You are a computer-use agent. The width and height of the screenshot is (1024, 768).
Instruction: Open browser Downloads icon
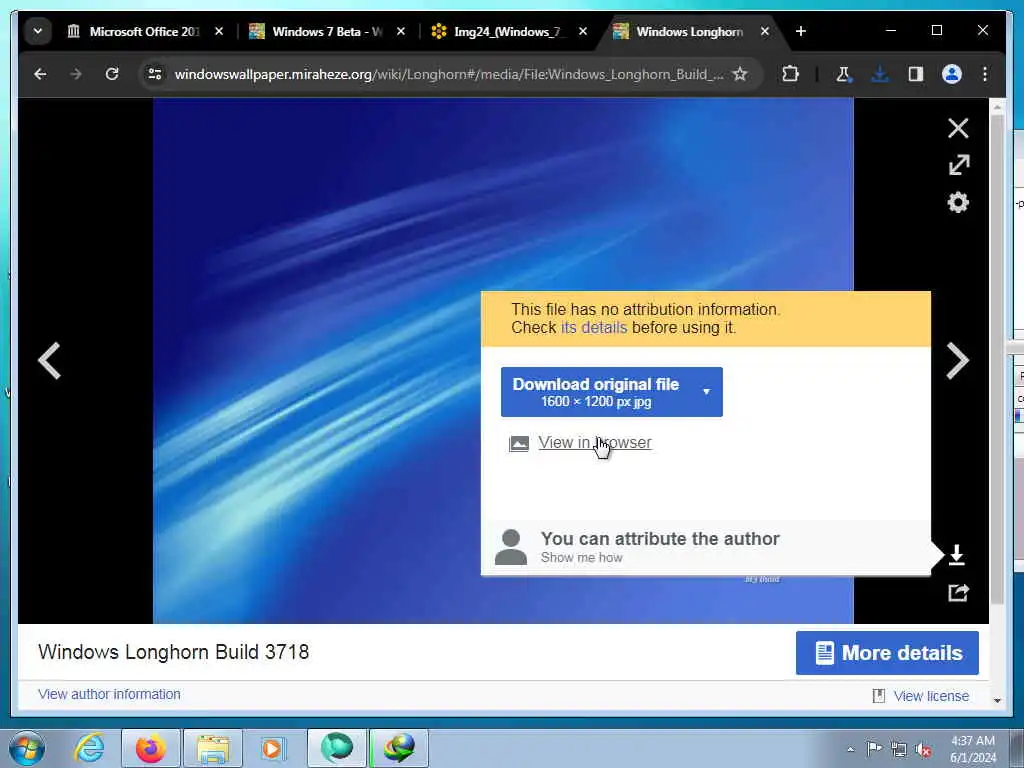[880, 74]
